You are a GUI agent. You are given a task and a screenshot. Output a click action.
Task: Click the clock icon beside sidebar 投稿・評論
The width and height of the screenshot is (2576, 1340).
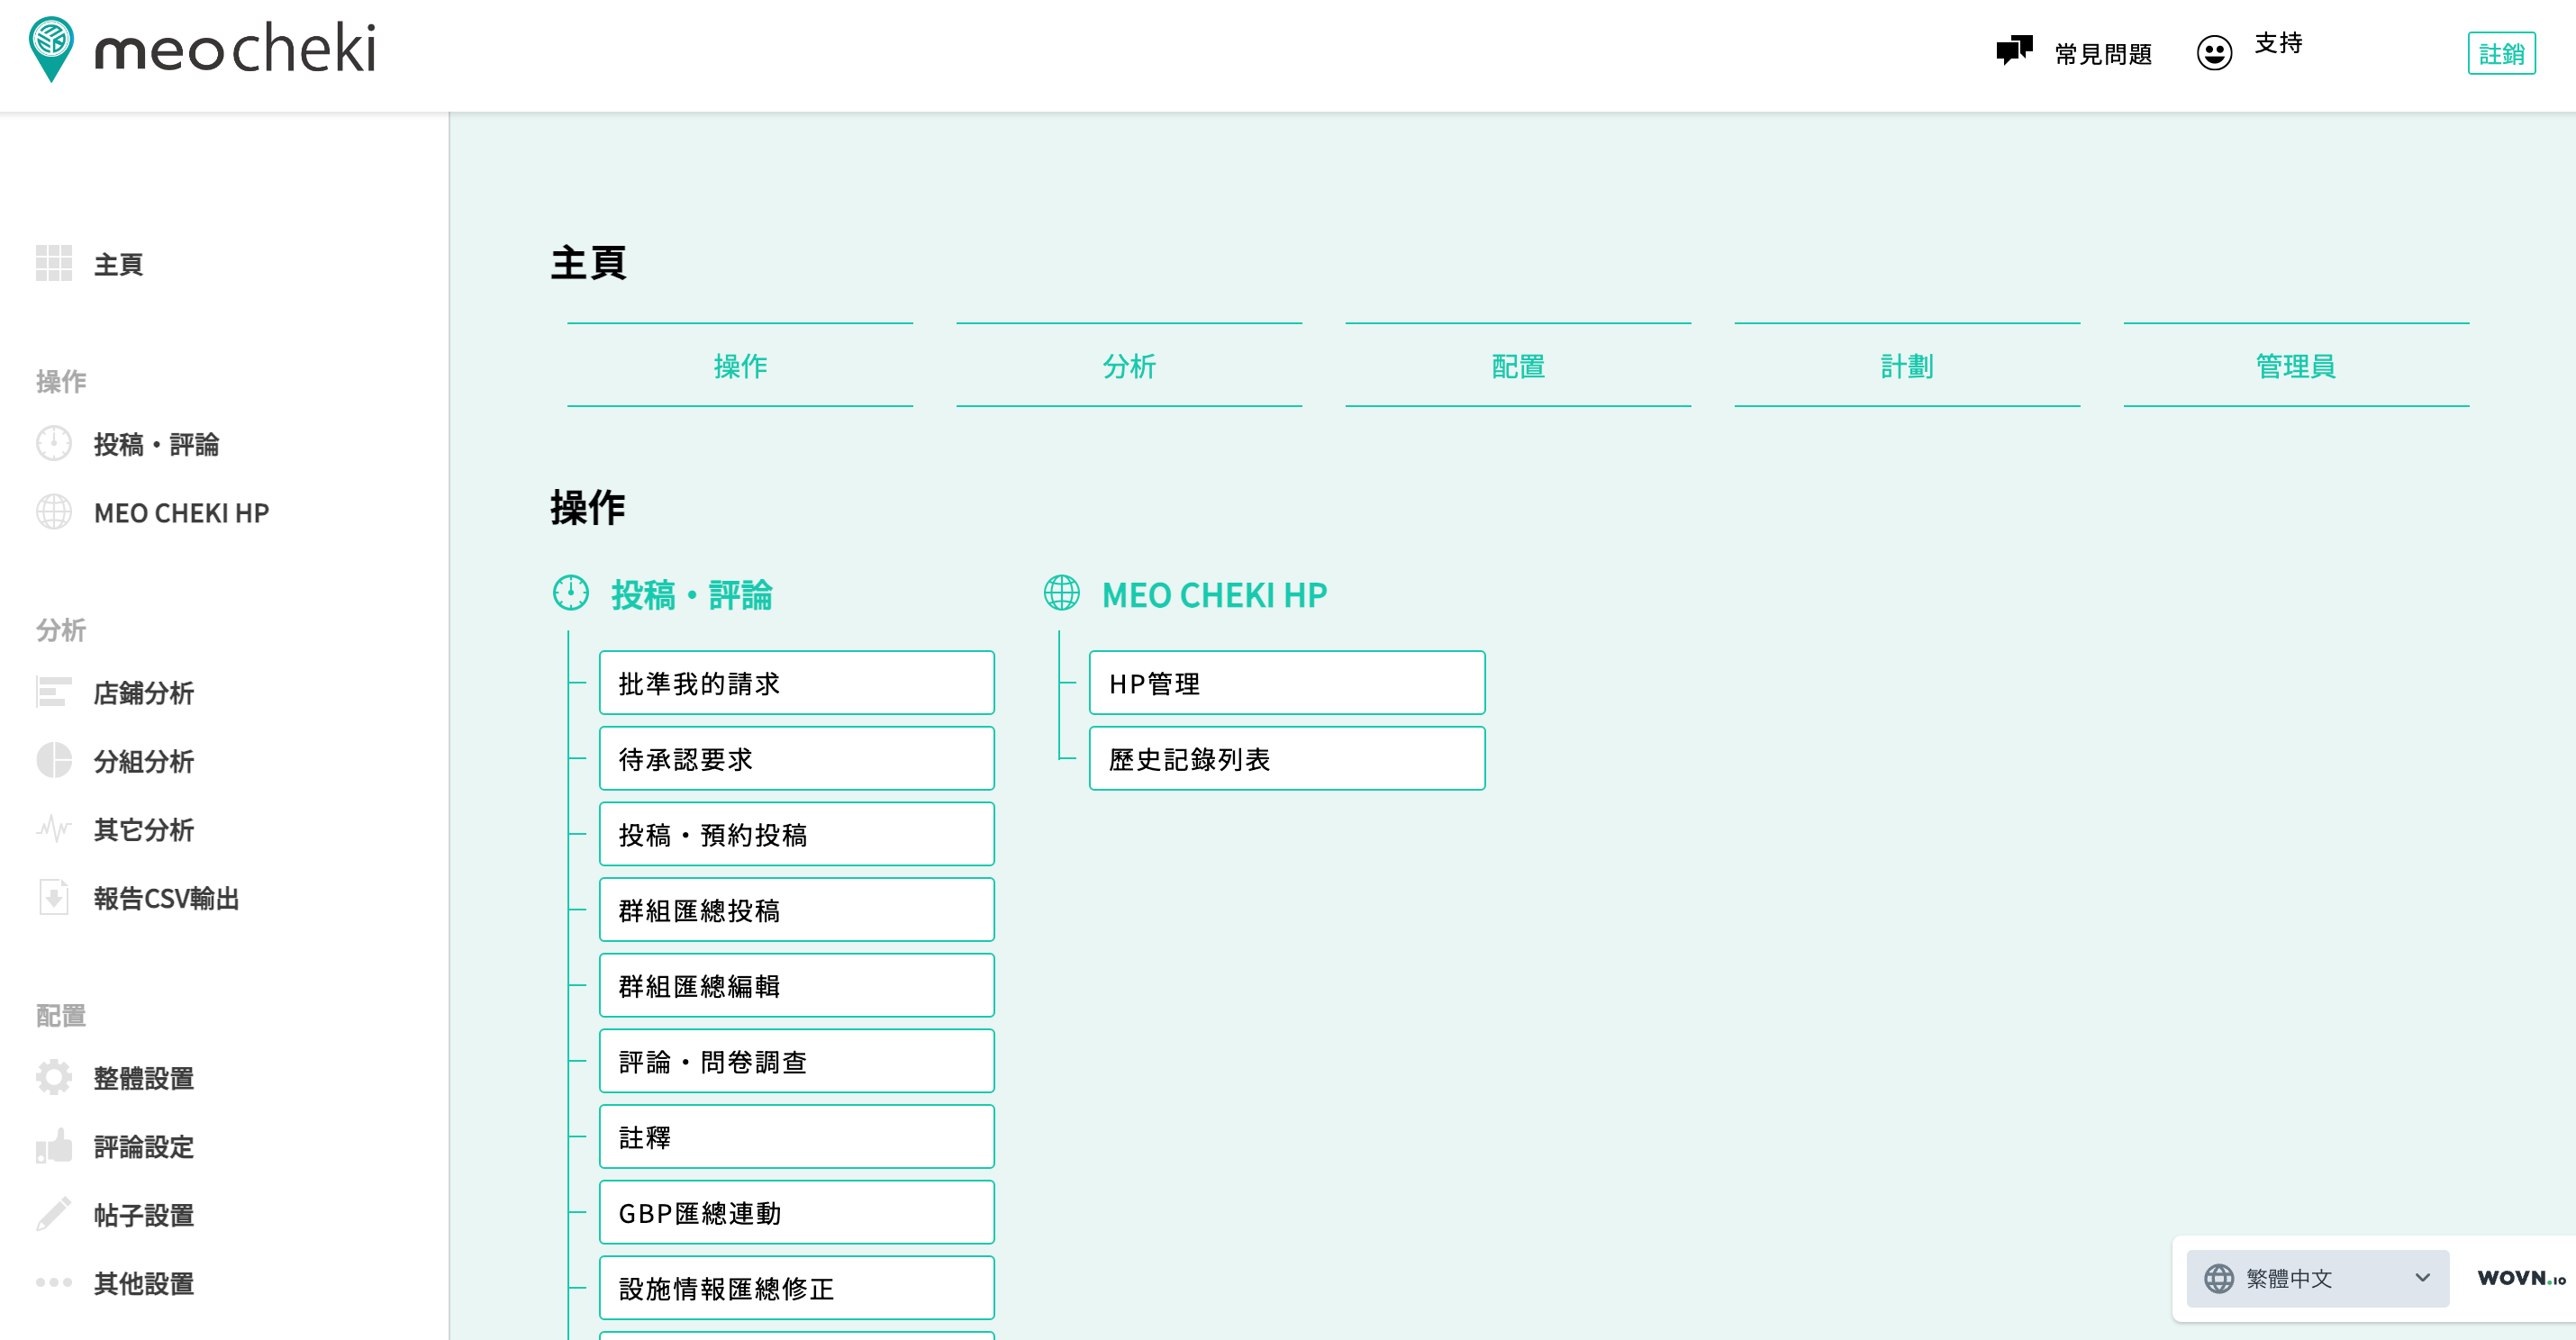click(x=54, y=443)
